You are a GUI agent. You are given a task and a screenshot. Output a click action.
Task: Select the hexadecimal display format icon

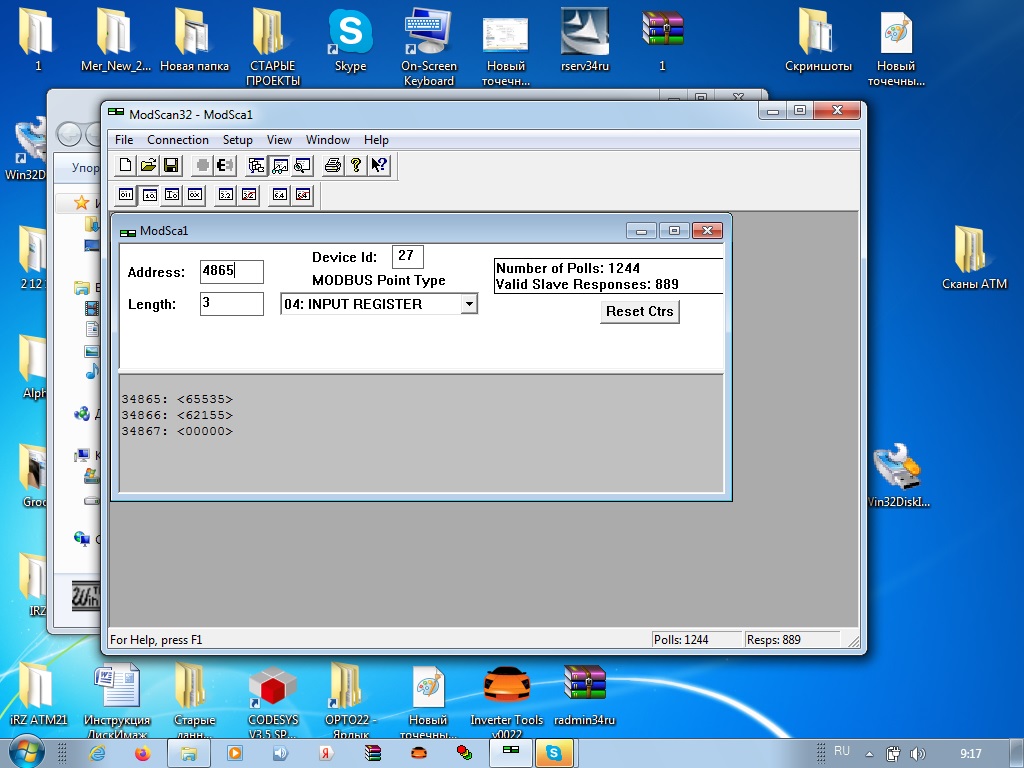point(195,195)
